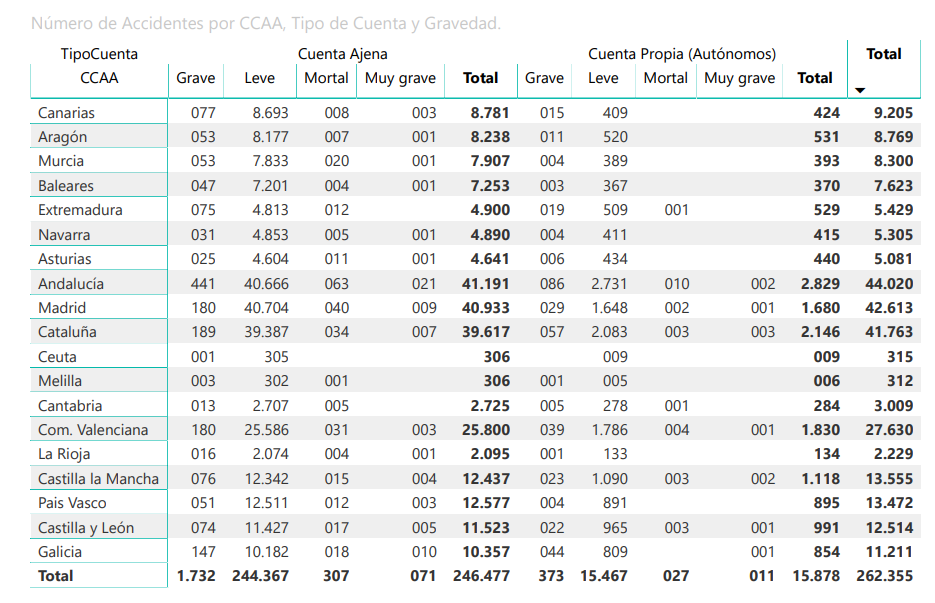Image resolution: width=935 pixels, height=603 pixels.
Task: Select the Andalucía row header
Action: 71,283
